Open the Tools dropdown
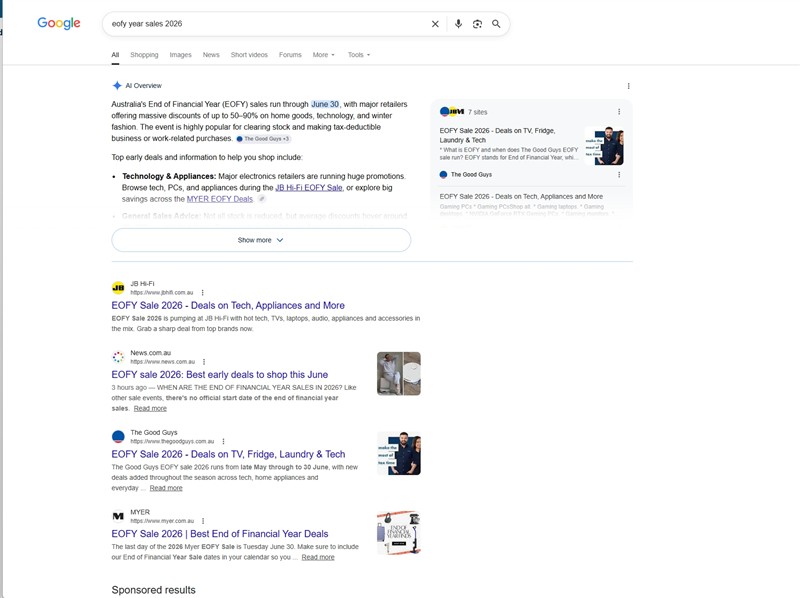800x598 pixels. (x=359, y=55)
